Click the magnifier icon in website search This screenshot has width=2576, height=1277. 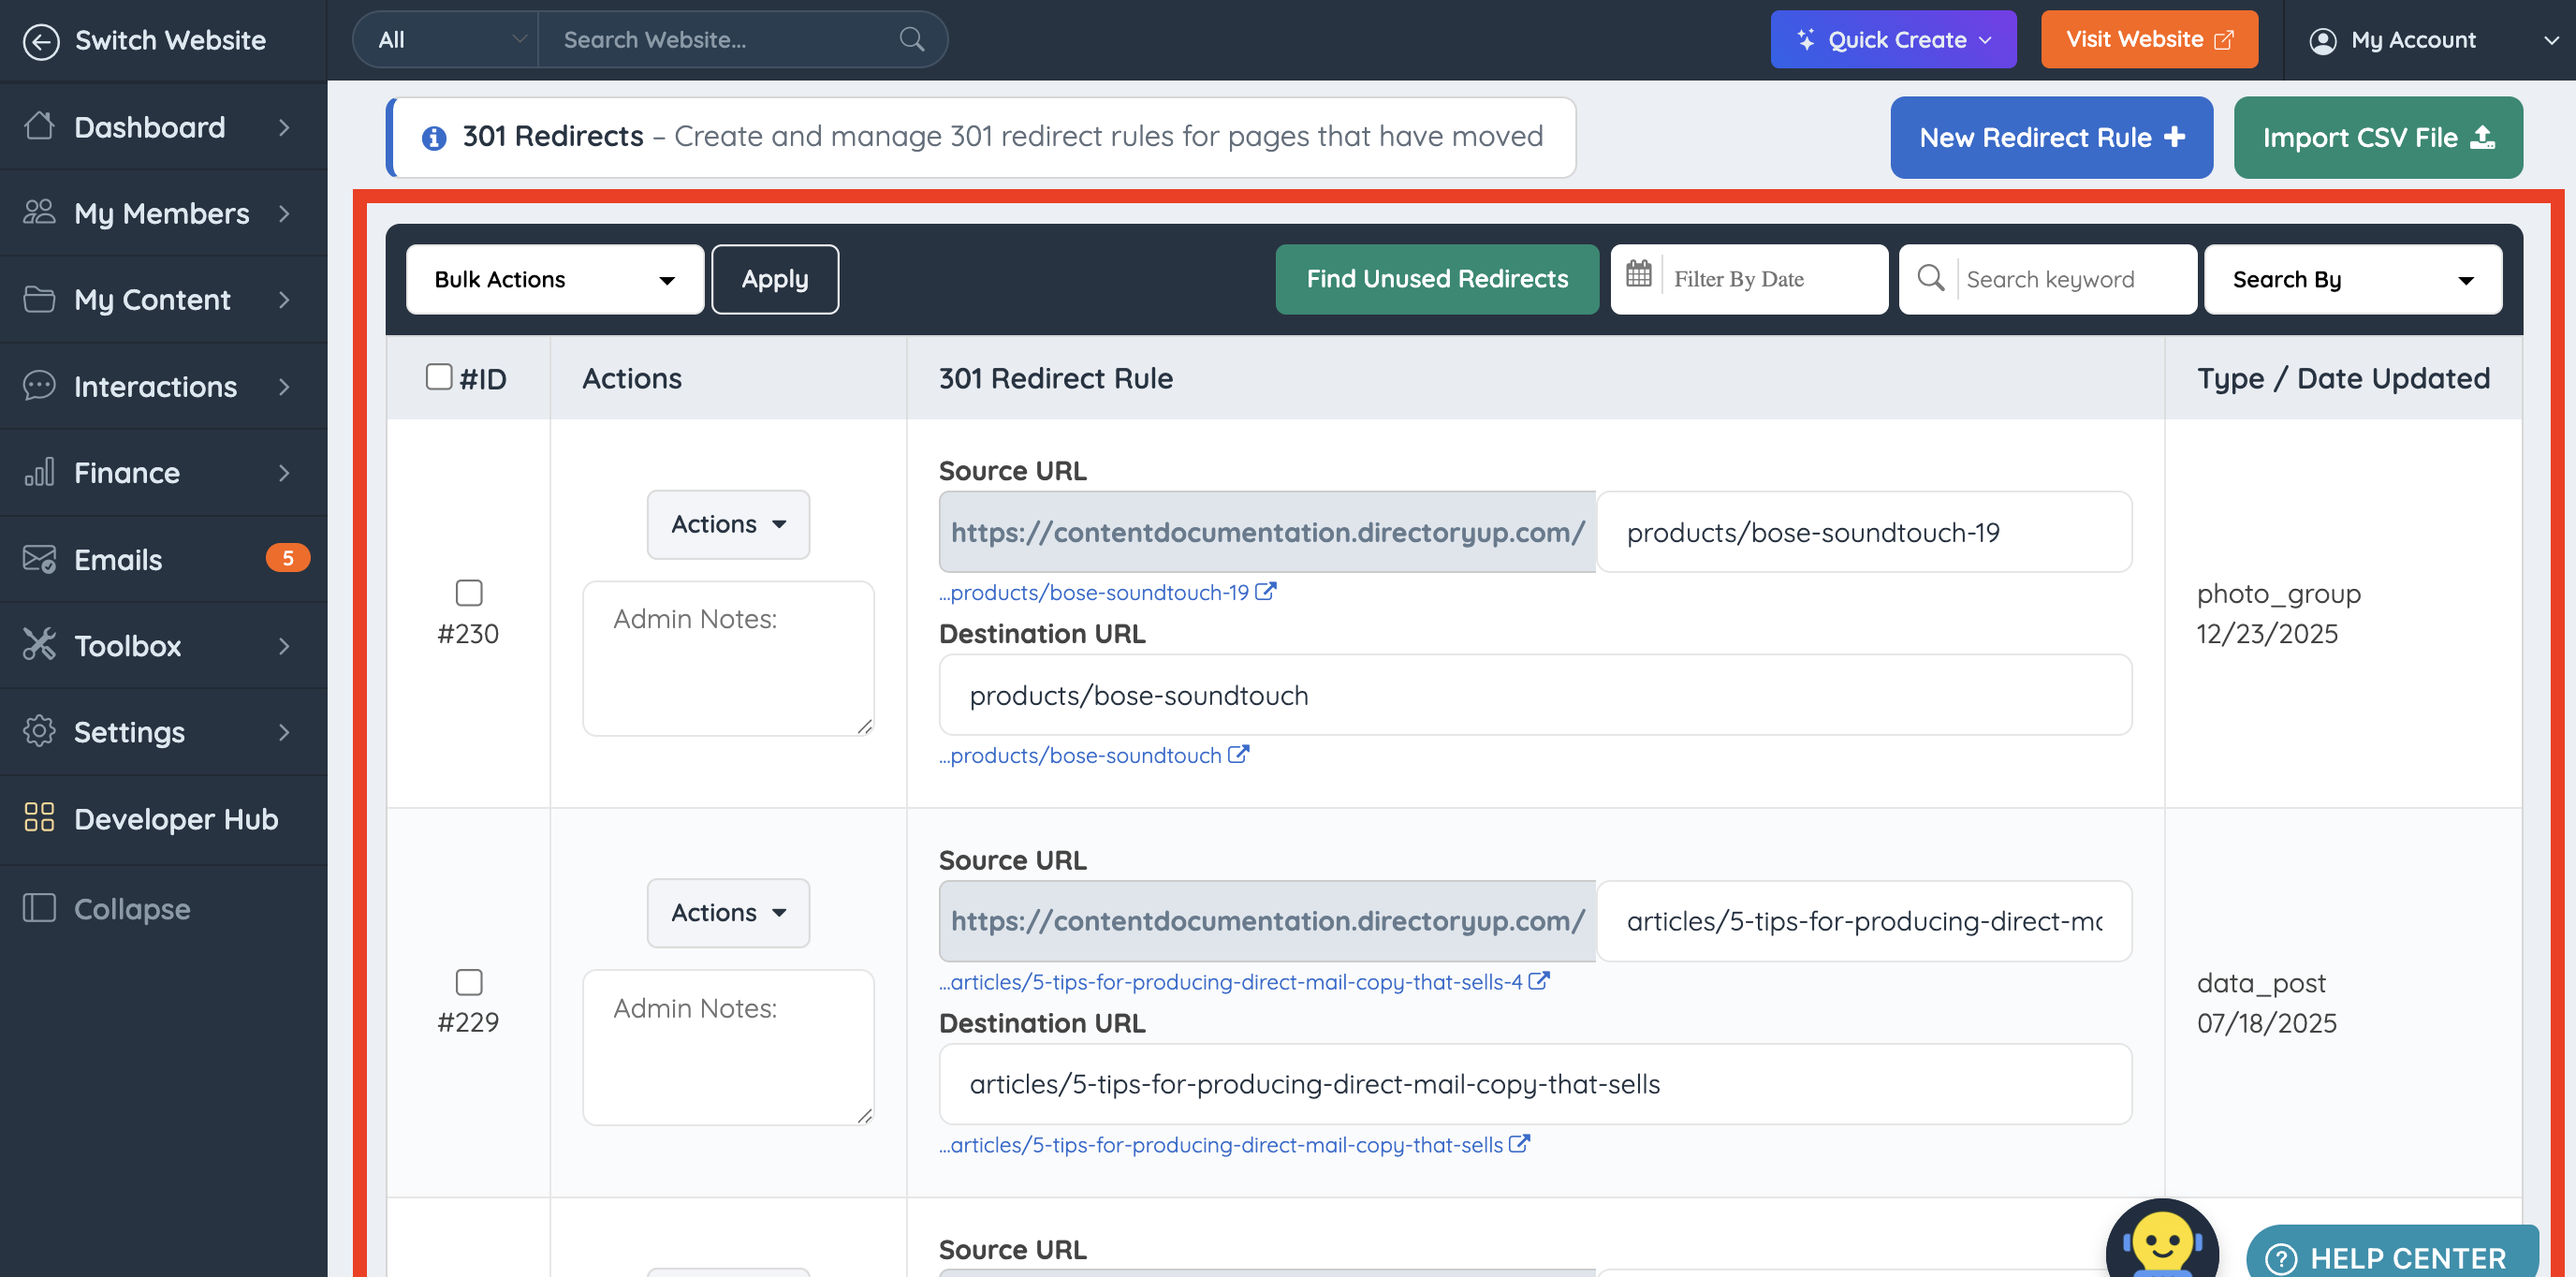point(911,40)
